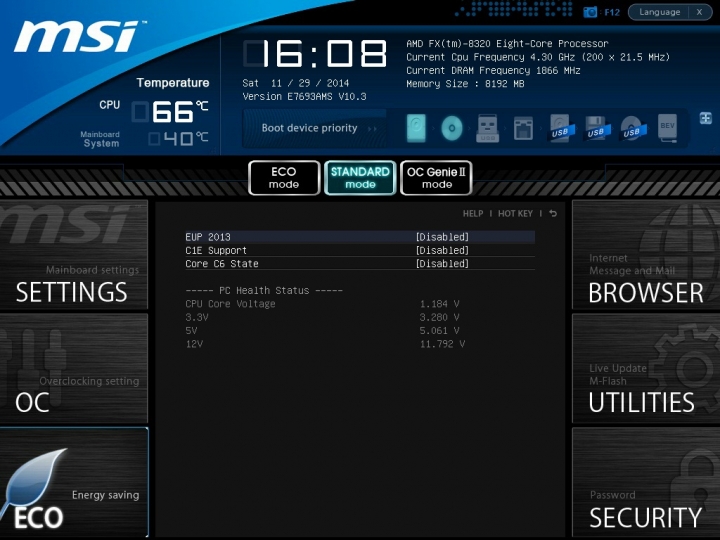
Task: Open the BROWSER panel
Action: pos(646,255)
